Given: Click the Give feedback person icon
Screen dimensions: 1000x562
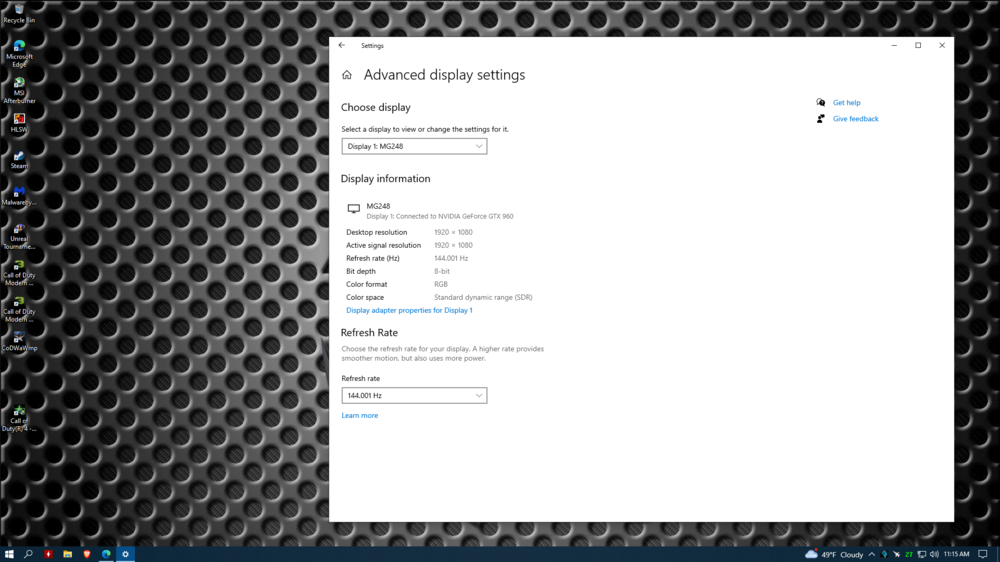Looking at the screenshot, I should (x=821, y=119).
